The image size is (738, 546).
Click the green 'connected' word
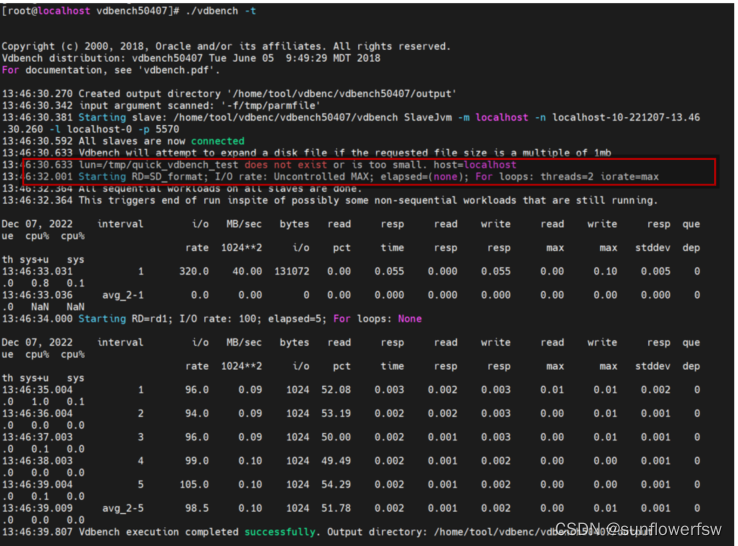[217, 141]
